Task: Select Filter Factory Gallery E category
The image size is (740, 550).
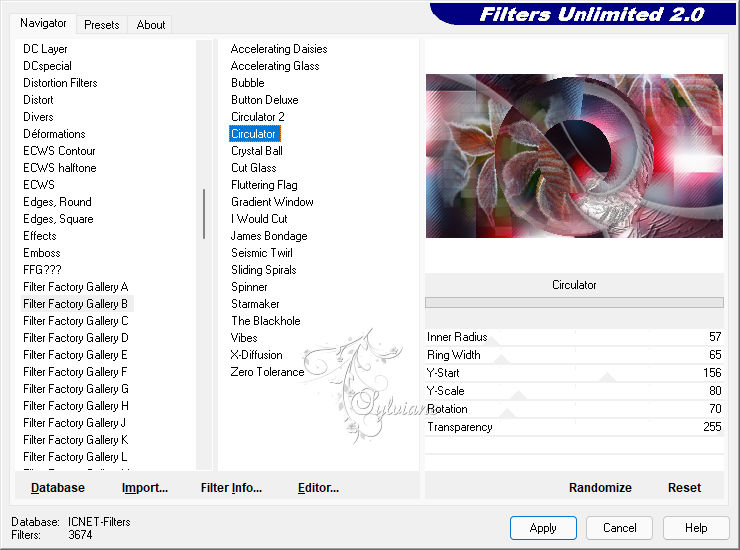Action: (x=75, y=355)
